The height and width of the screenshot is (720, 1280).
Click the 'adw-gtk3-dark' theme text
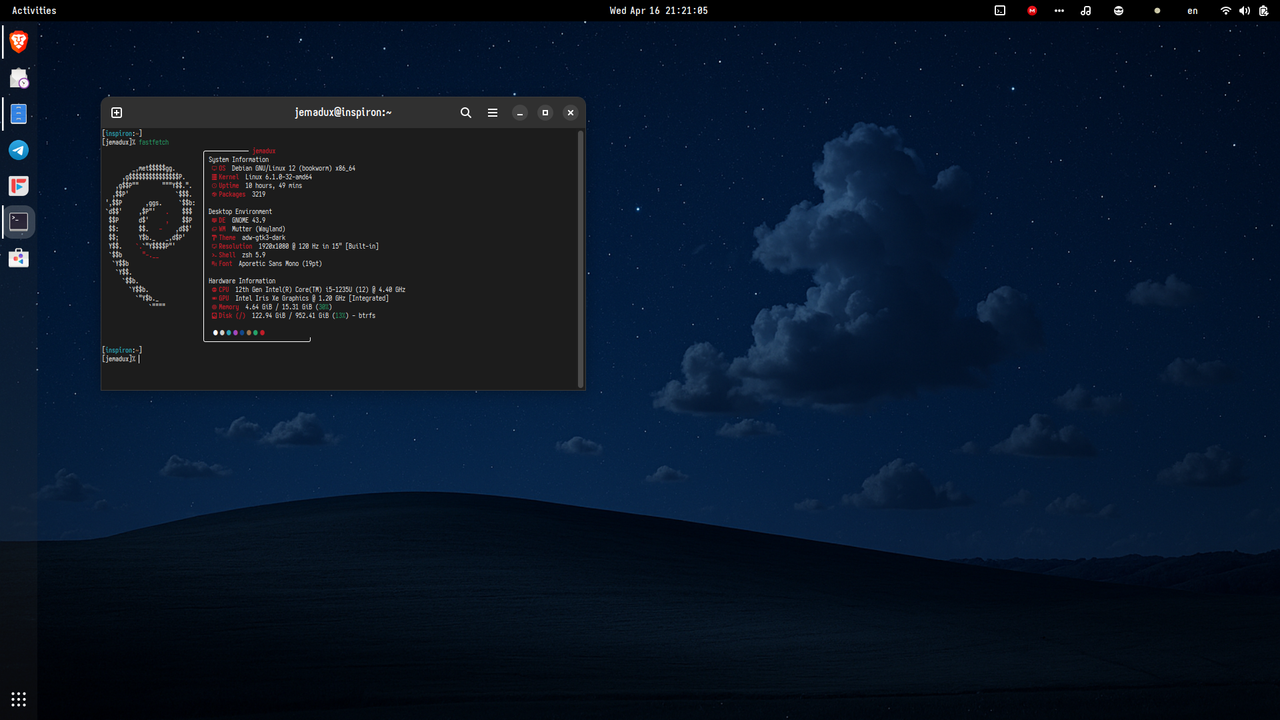click(x=263, y=237)
